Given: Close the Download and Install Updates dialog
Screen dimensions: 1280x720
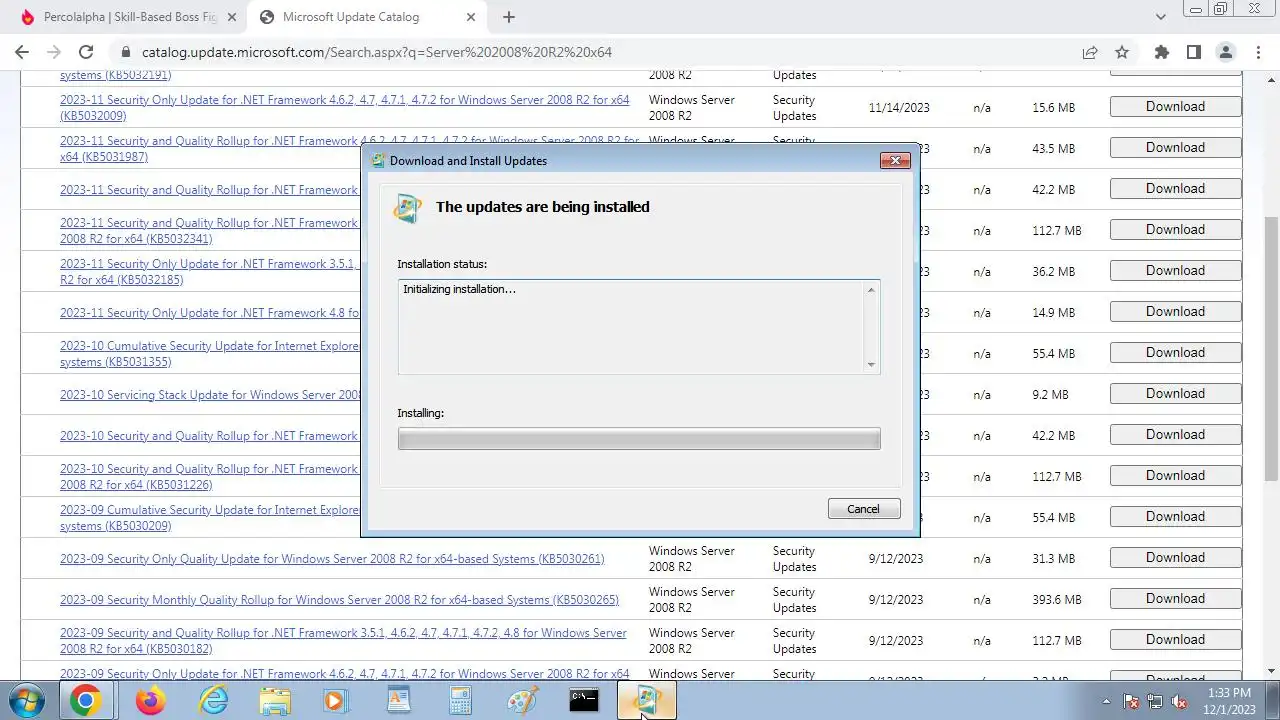Looking at the screenshot, I should pyautogui.click(x=895, y=160).
